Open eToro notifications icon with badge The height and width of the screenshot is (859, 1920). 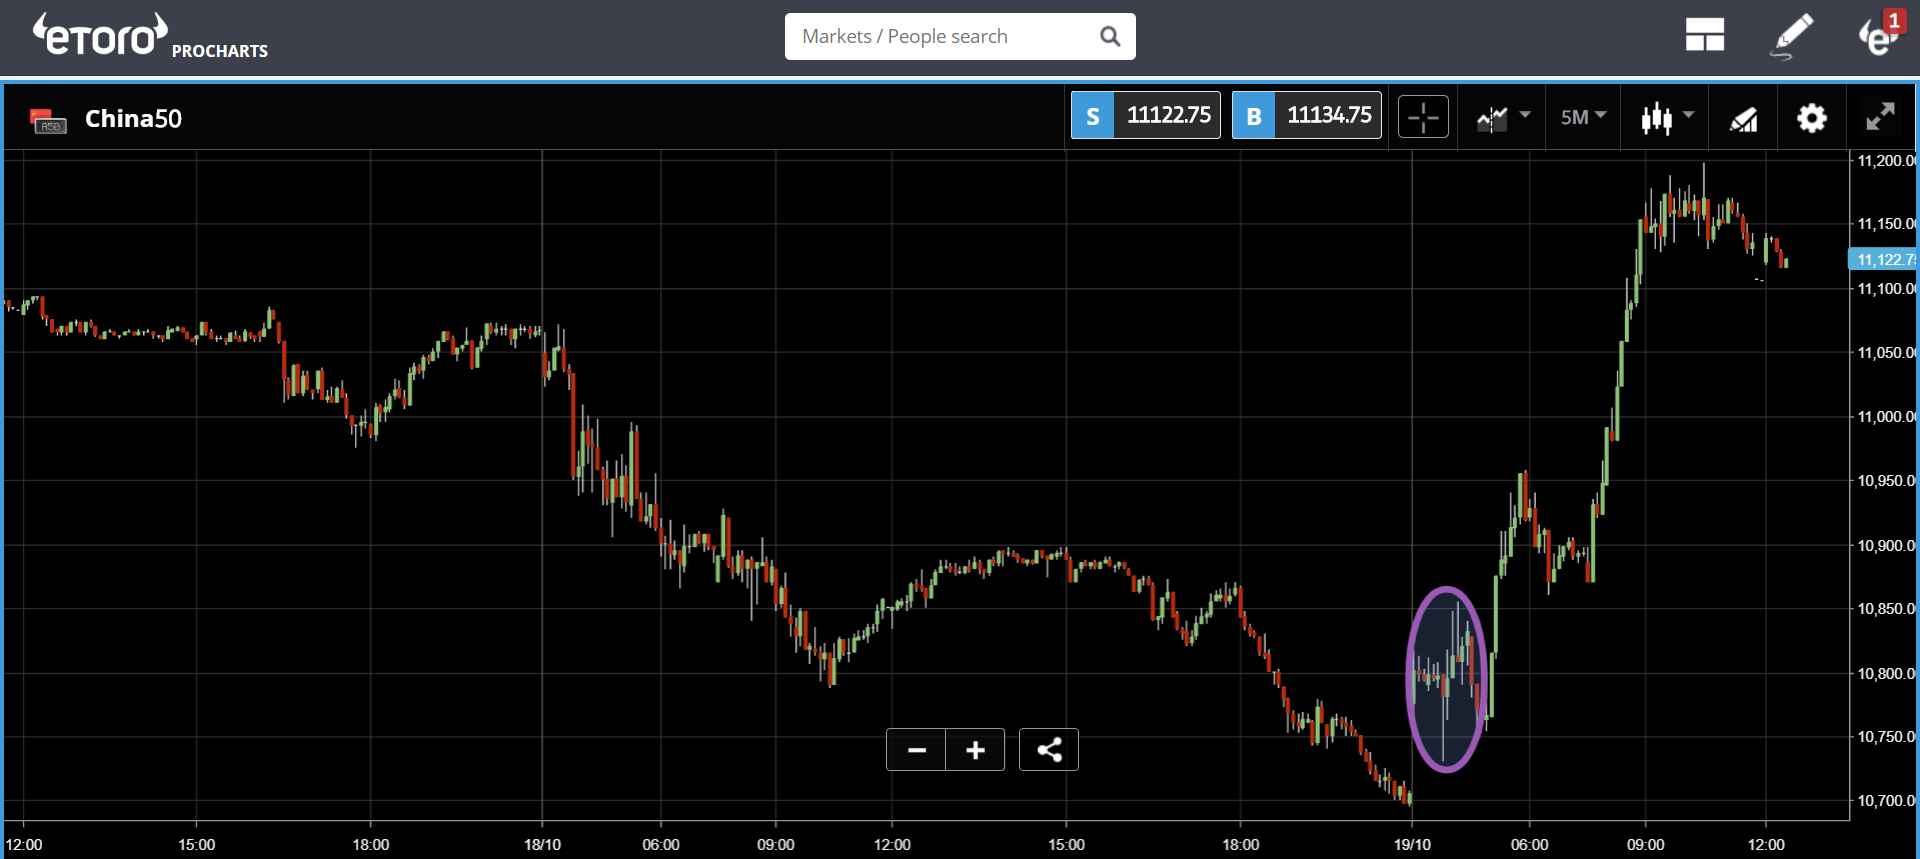1880,34
